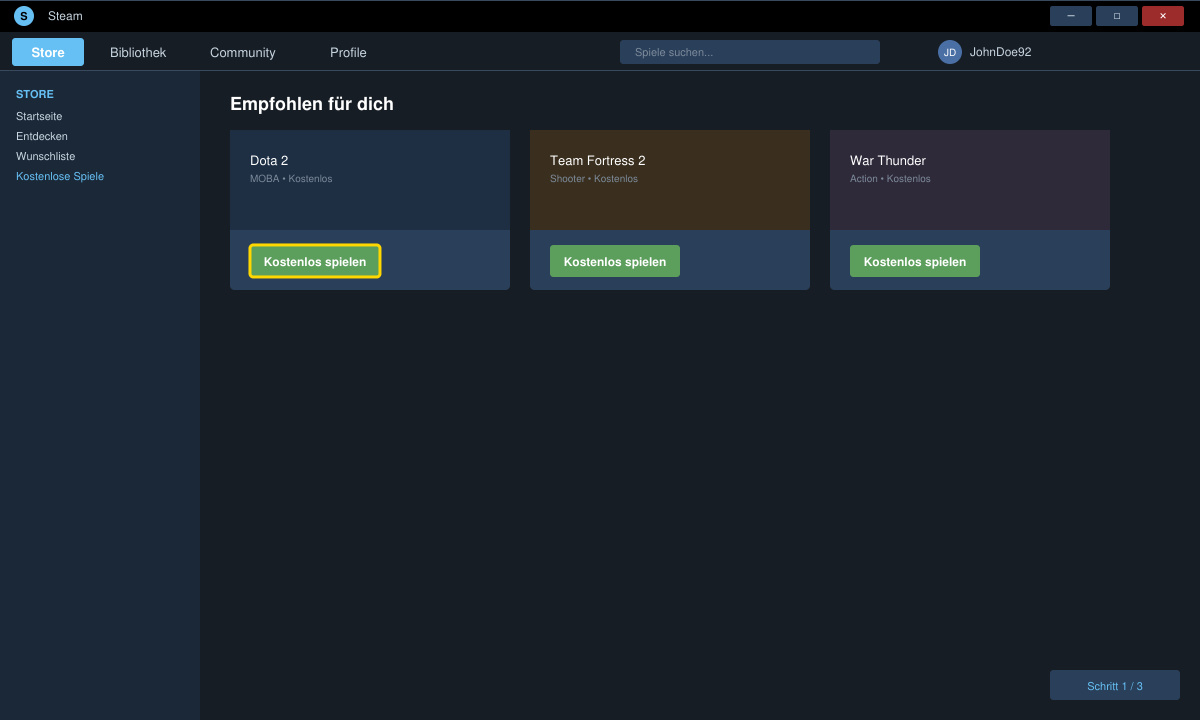Minimize the Steam window
The width and height of the screenshot is (1200, 720).
pos(1071,16)
